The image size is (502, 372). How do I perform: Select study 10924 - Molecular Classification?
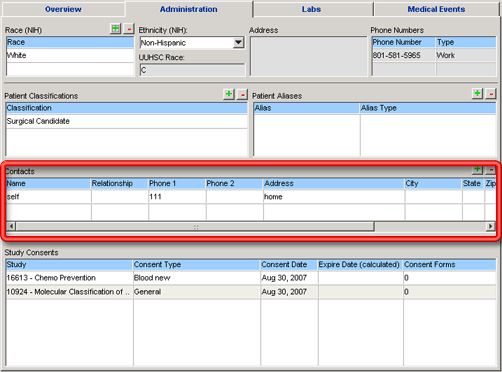[69, 292]
